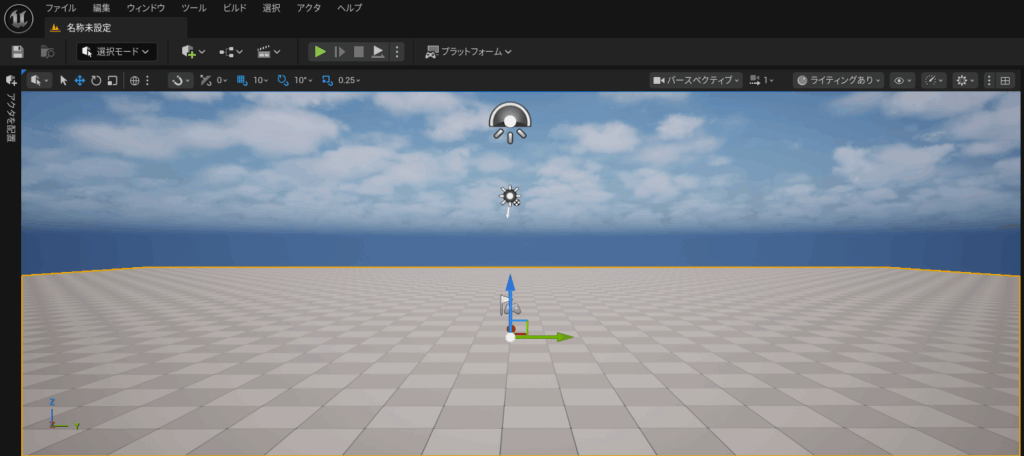Click the Browse content folder icon
This screenshot has width=1024, height=456.
coord(46,51)
